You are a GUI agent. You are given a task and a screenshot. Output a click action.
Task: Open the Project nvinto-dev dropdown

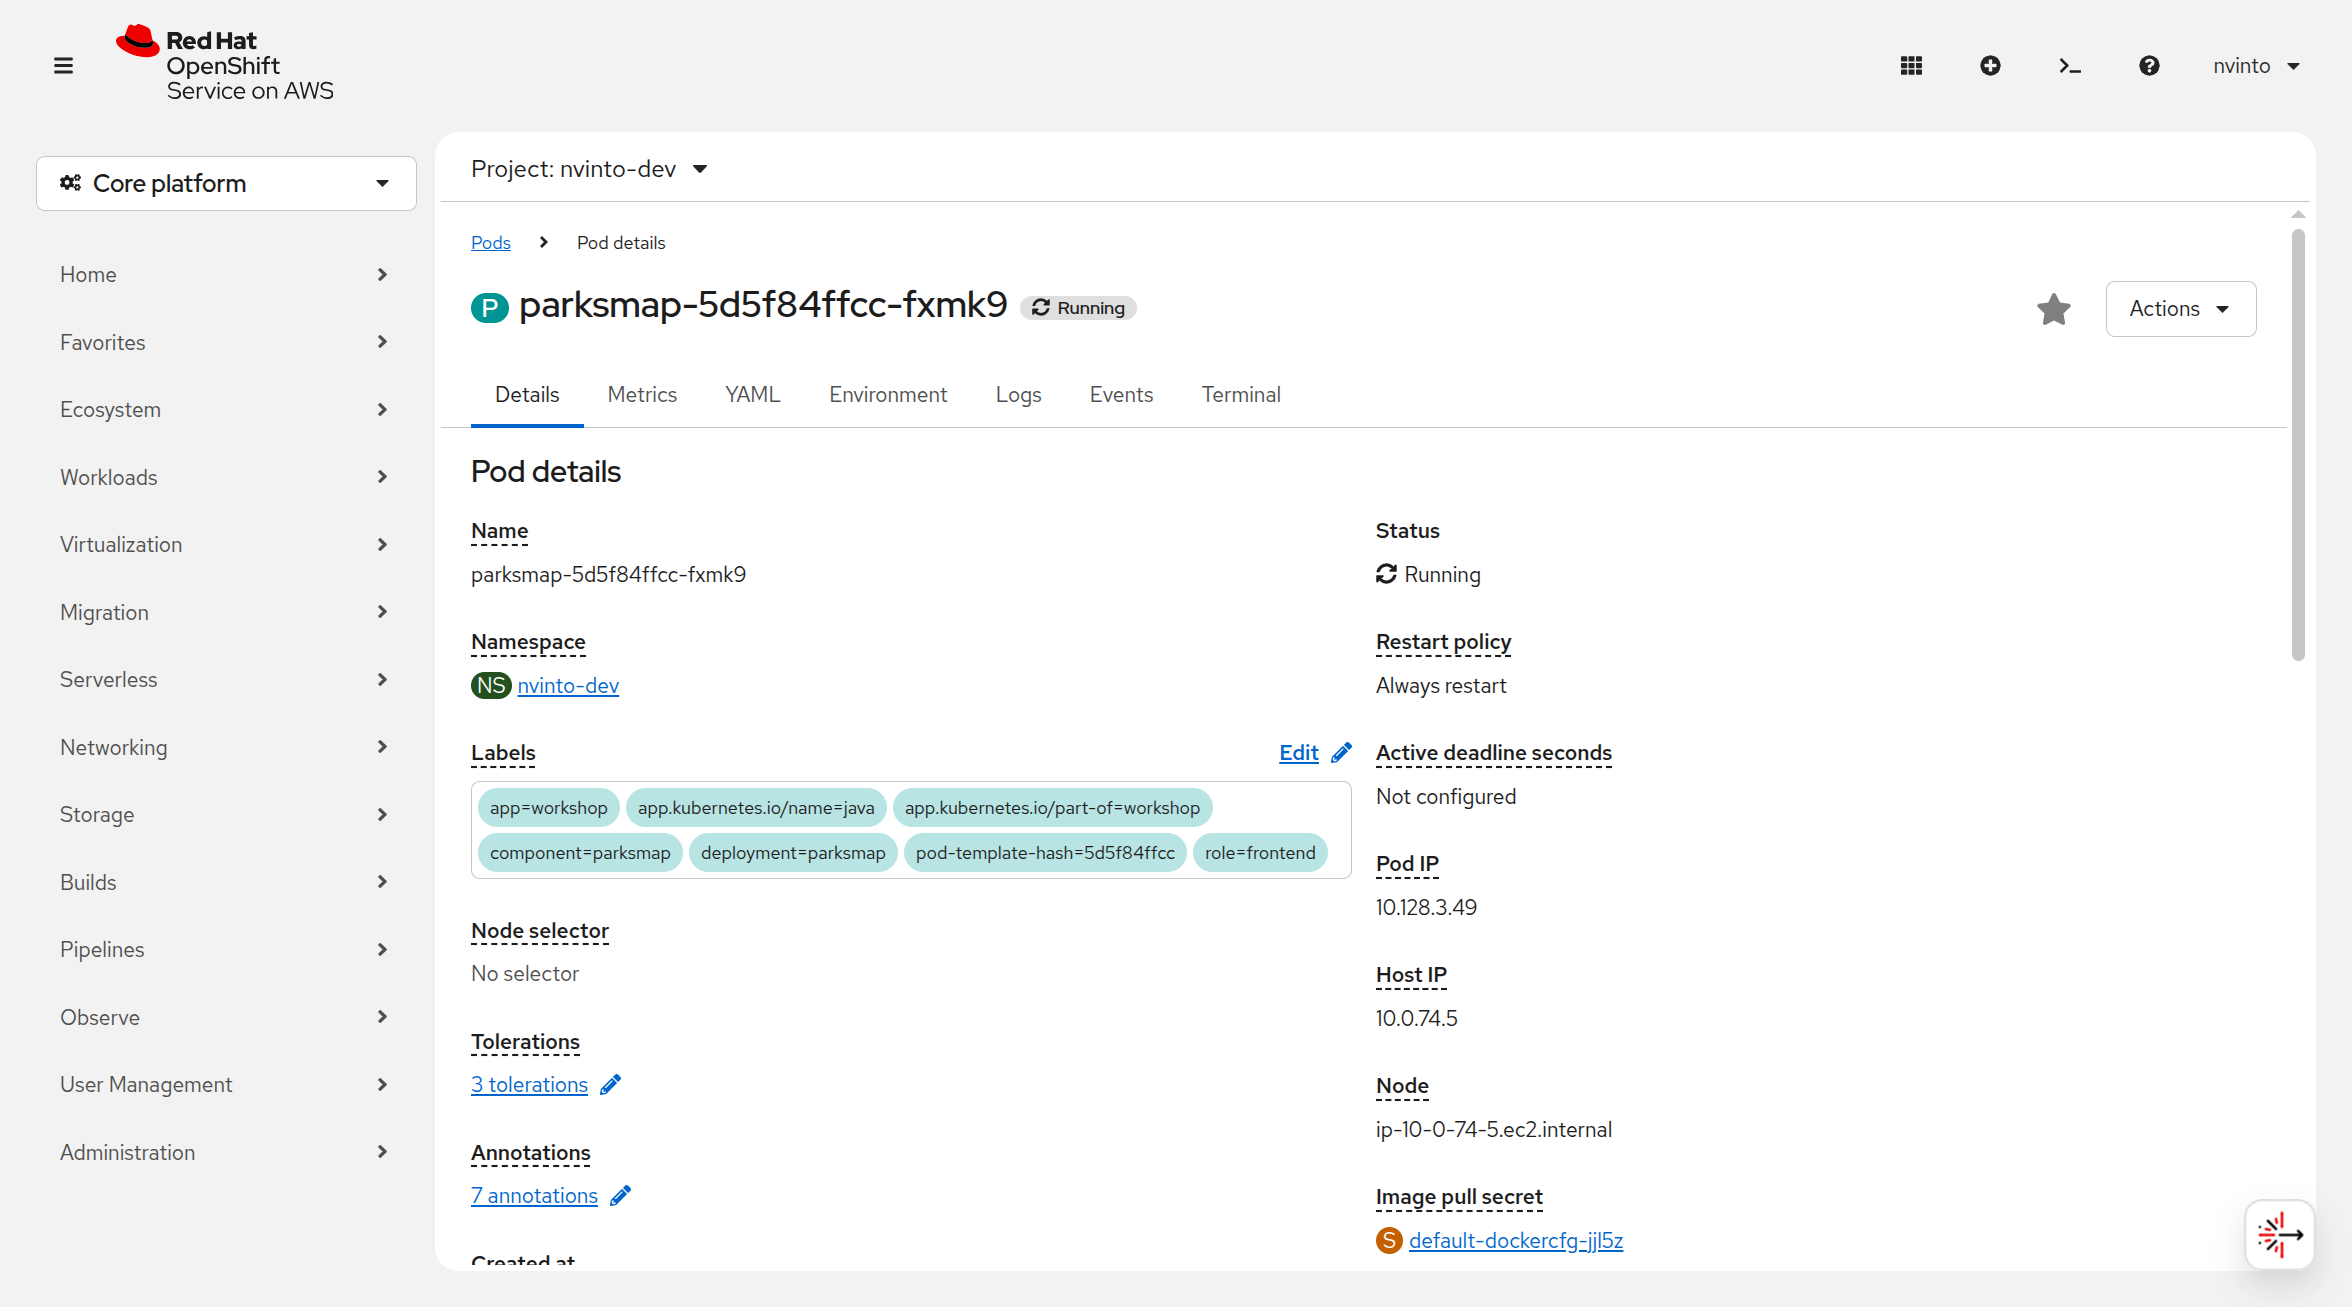click(x=590, y=169)
